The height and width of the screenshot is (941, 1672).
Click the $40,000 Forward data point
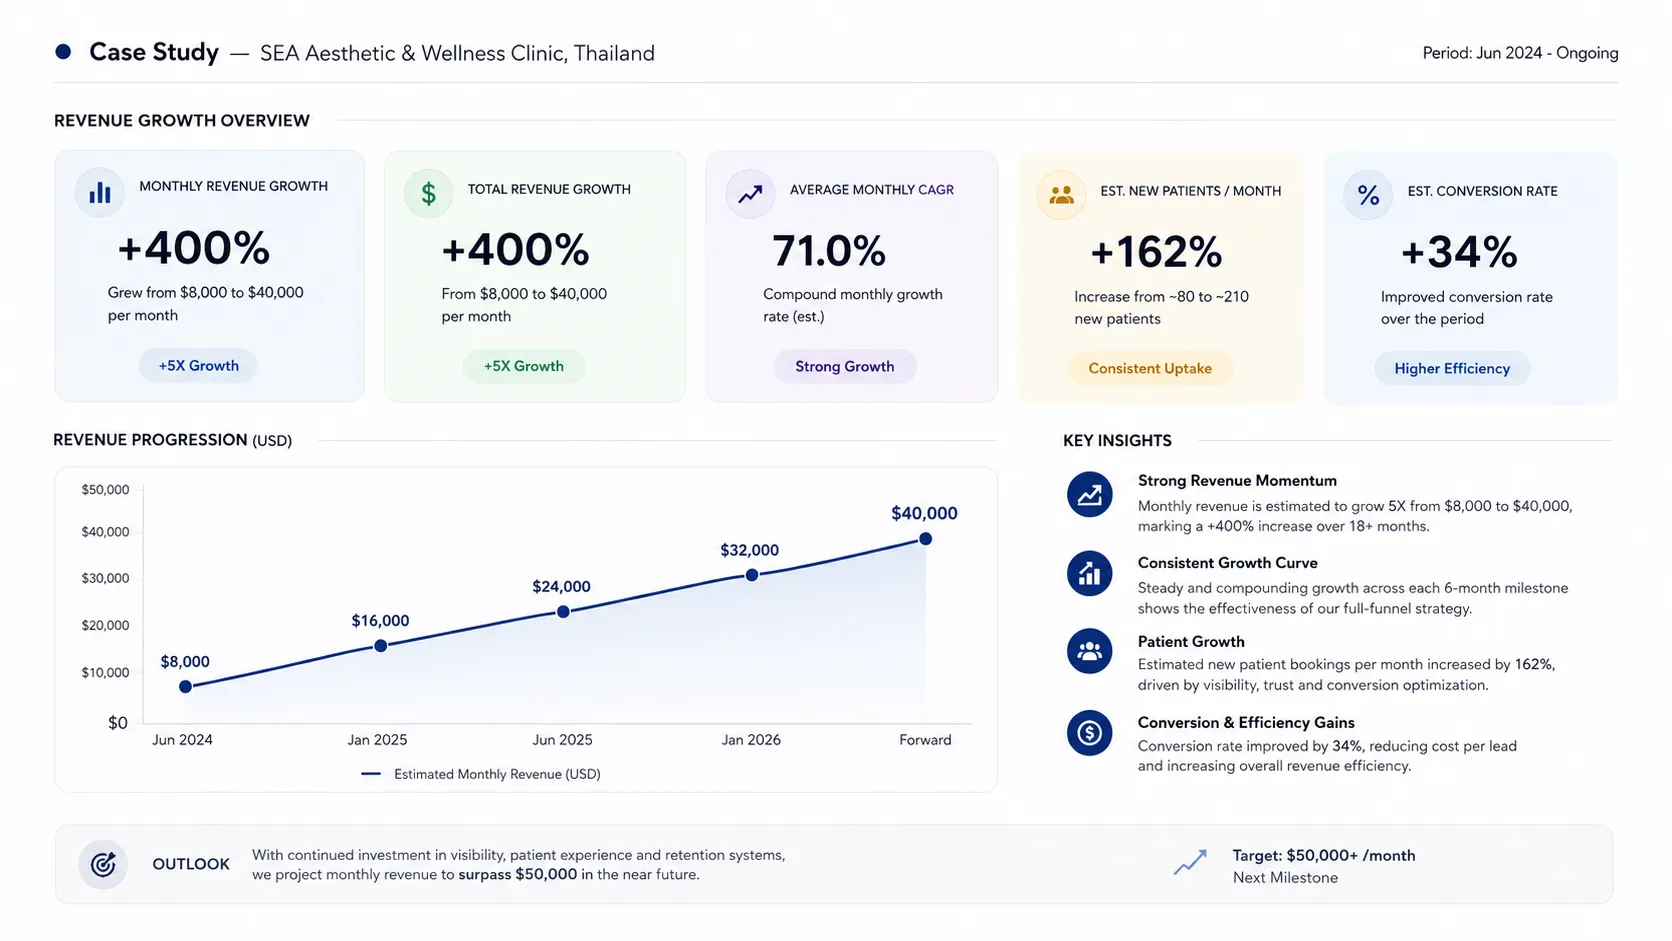926,539
